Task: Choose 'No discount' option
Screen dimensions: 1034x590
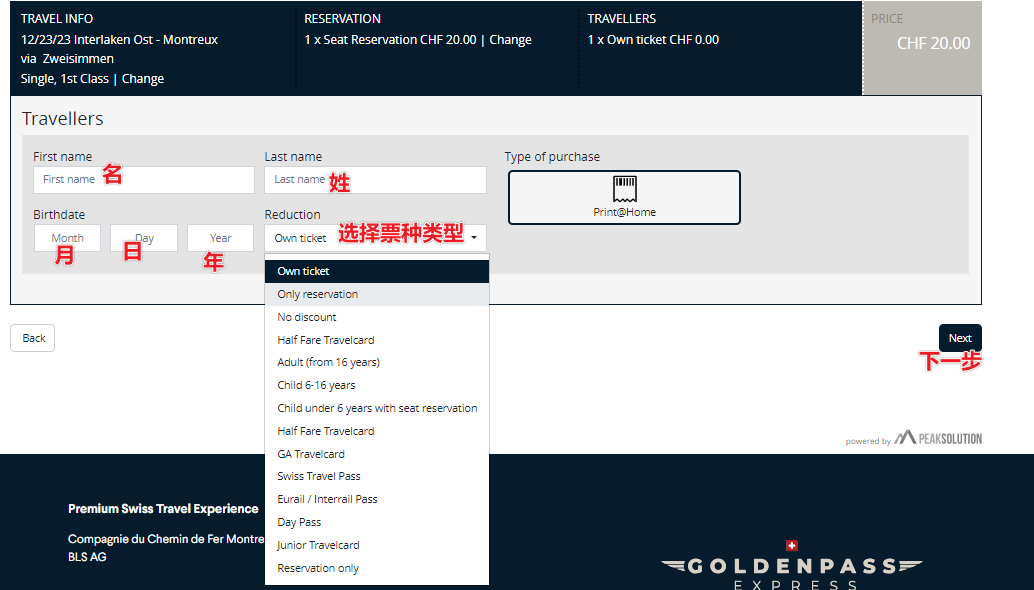Action: tap(377, 317)
